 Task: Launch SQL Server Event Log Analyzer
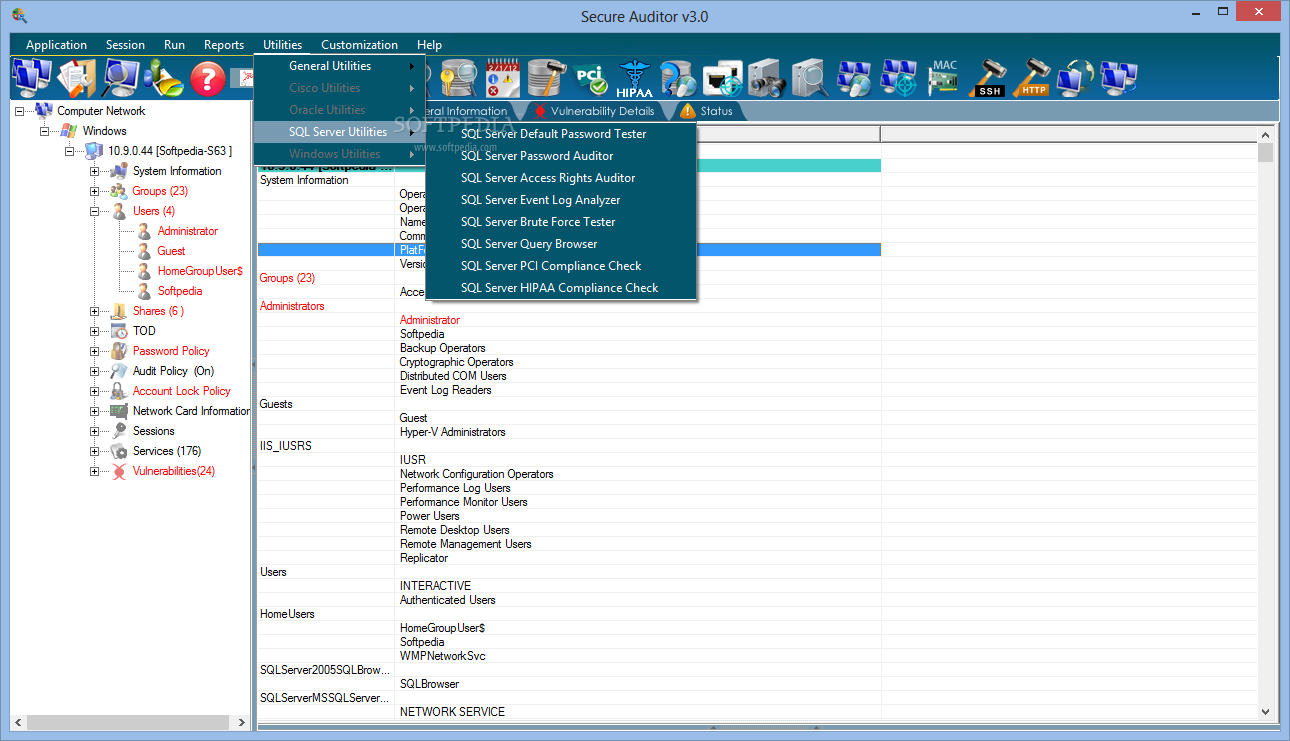(561, 200)
